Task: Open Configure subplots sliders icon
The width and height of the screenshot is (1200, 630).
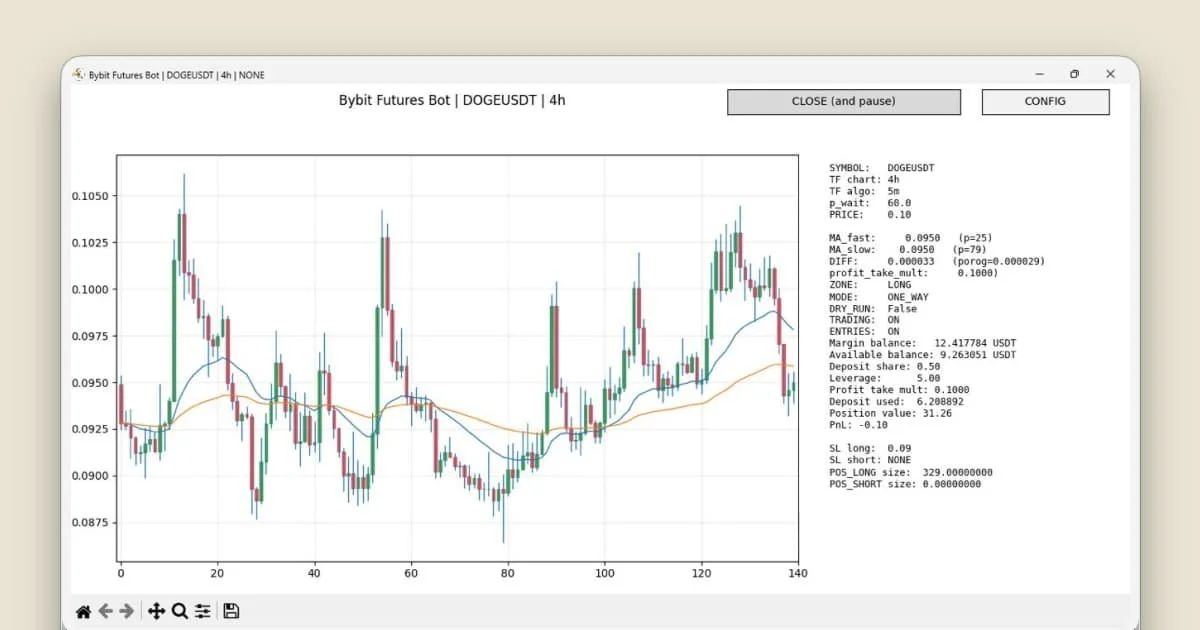Action: (x=203, y=611)
